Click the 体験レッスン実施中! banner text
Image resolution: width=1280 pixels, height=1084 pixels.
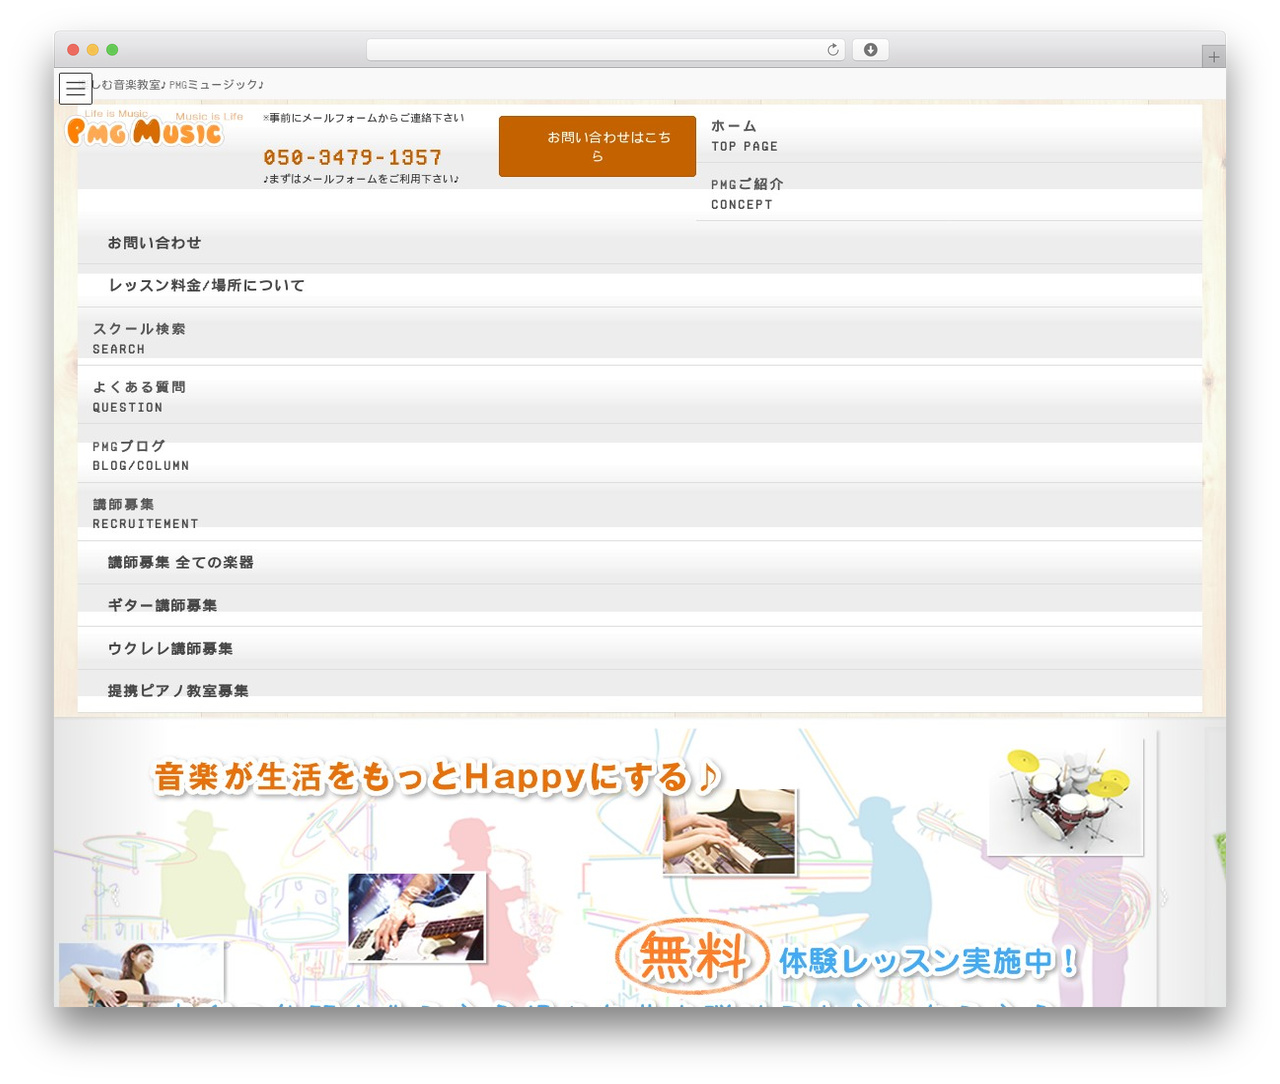929,962
